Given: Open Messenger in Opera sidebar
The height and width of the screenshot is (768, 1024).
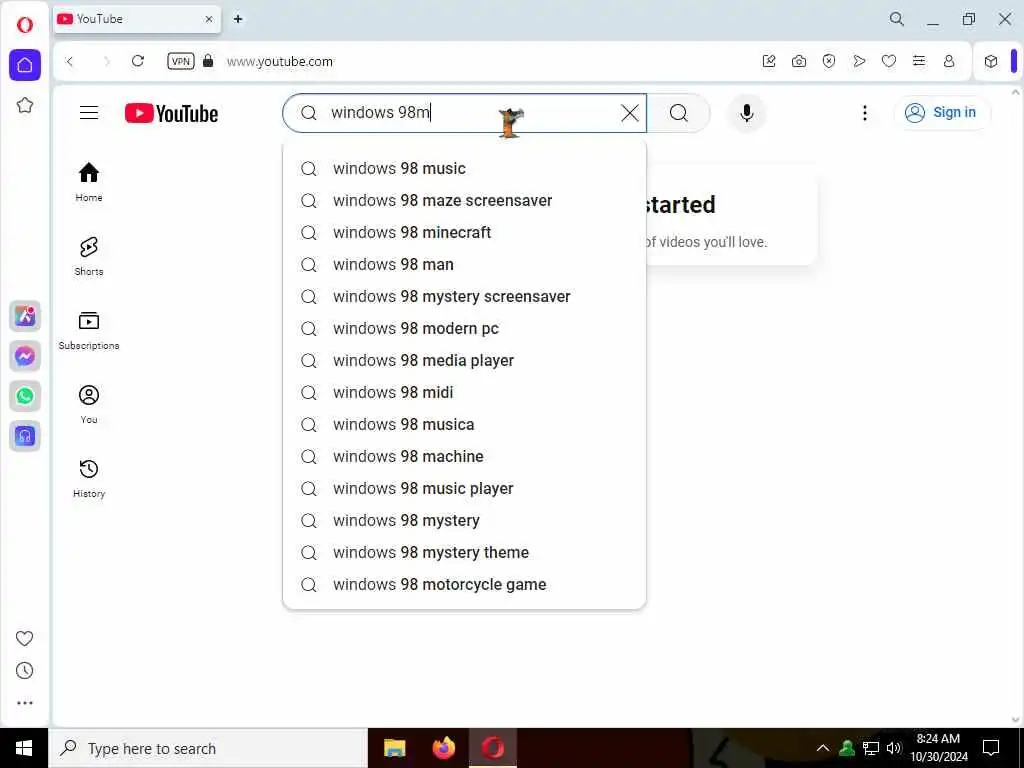Looking at the screenshot, I should [x=25, y=356].
